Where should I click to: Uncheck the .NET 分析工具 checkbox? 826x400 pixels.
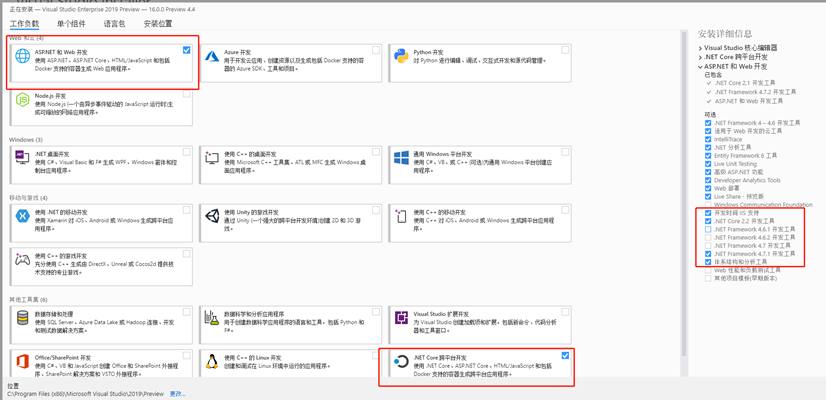pyautogui.click(x=708, y=148)
